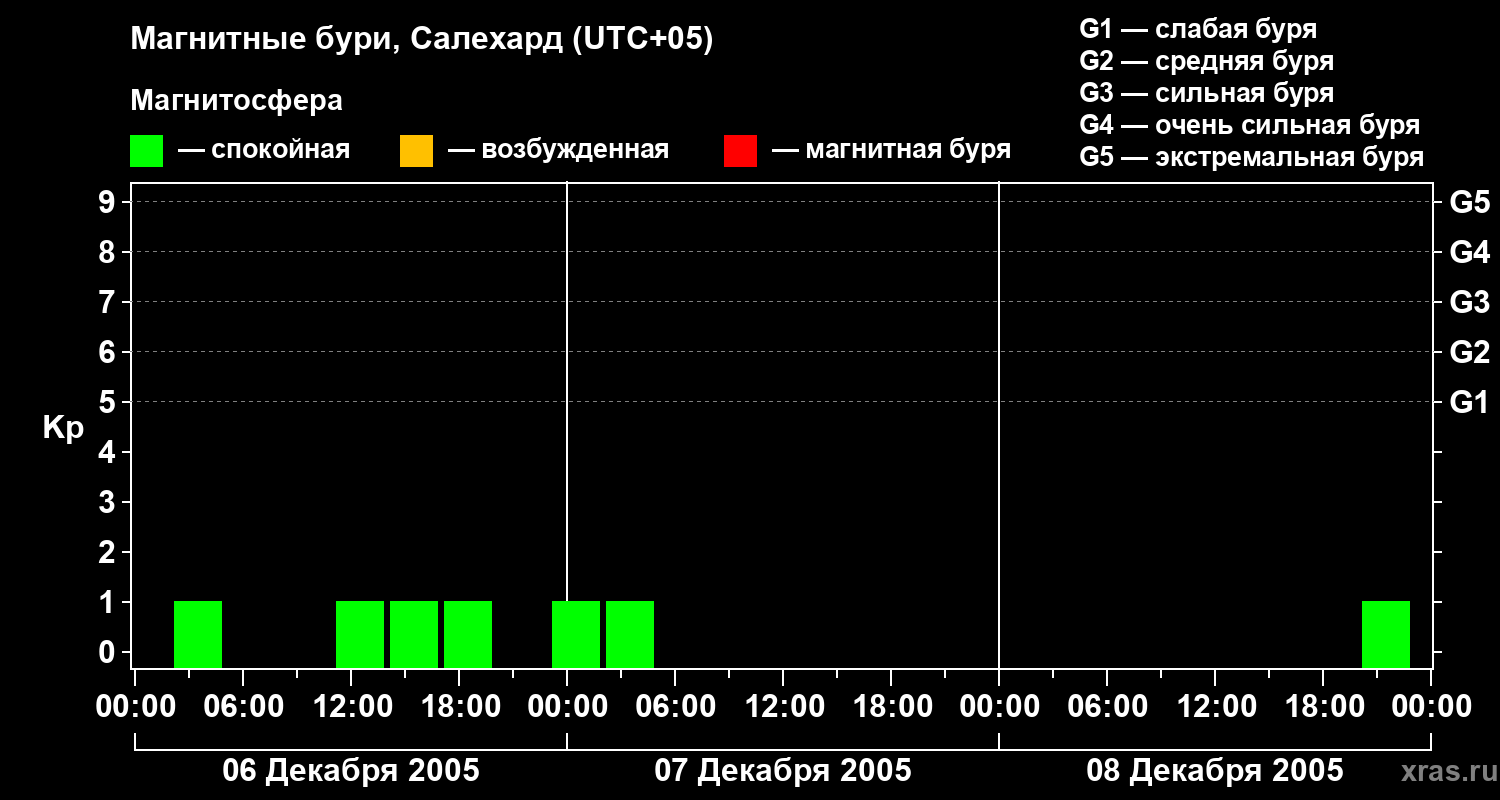Click the Kp axis value 5
Viewport: 1500px width, 800px height.
(x=109, y=402)
